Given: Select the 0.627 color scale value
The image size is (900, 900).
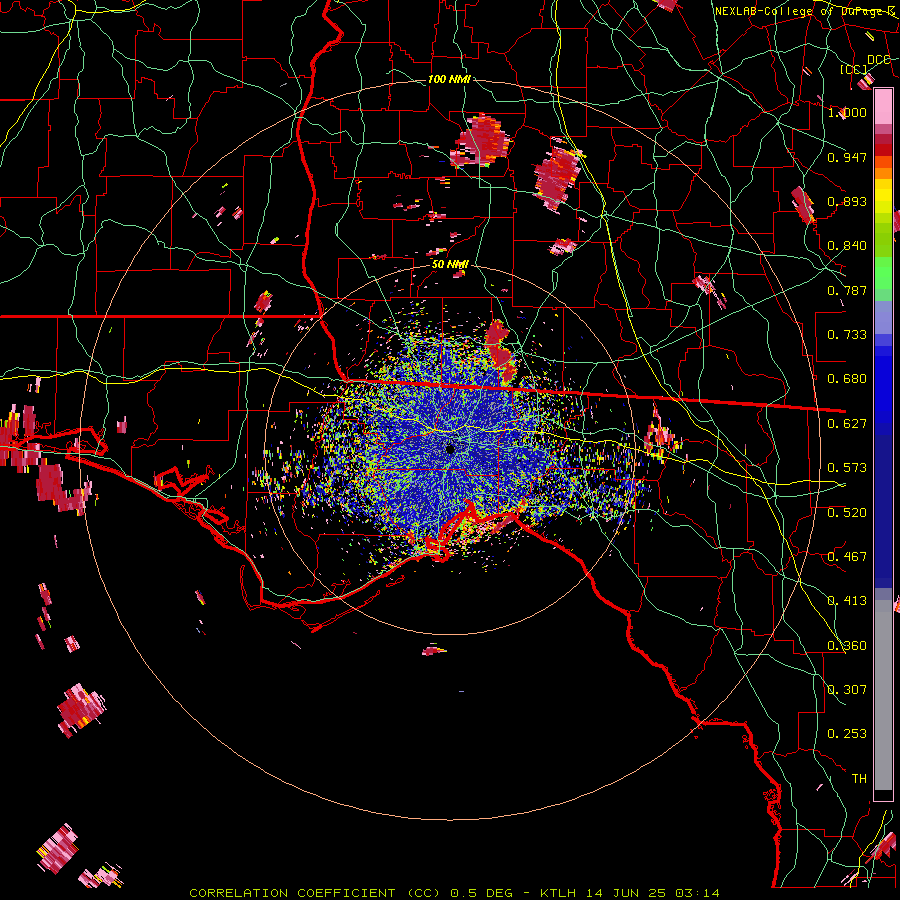Looking at the screenshot, I should (x=847, y=424).
